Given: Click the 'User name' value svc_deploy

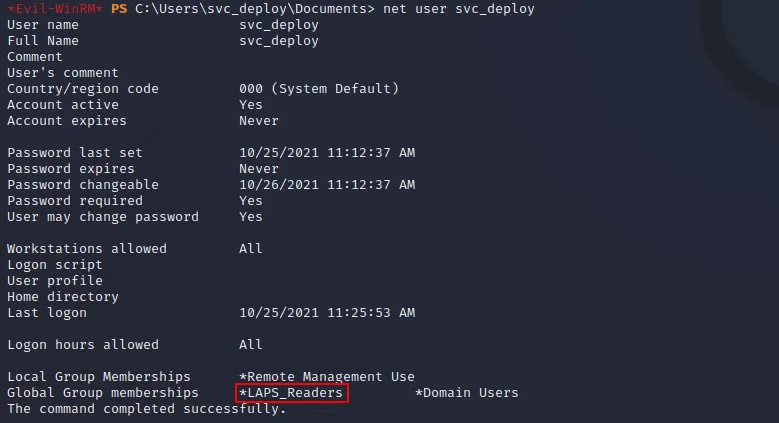Looking at the screenshot, I should point(279,25).
